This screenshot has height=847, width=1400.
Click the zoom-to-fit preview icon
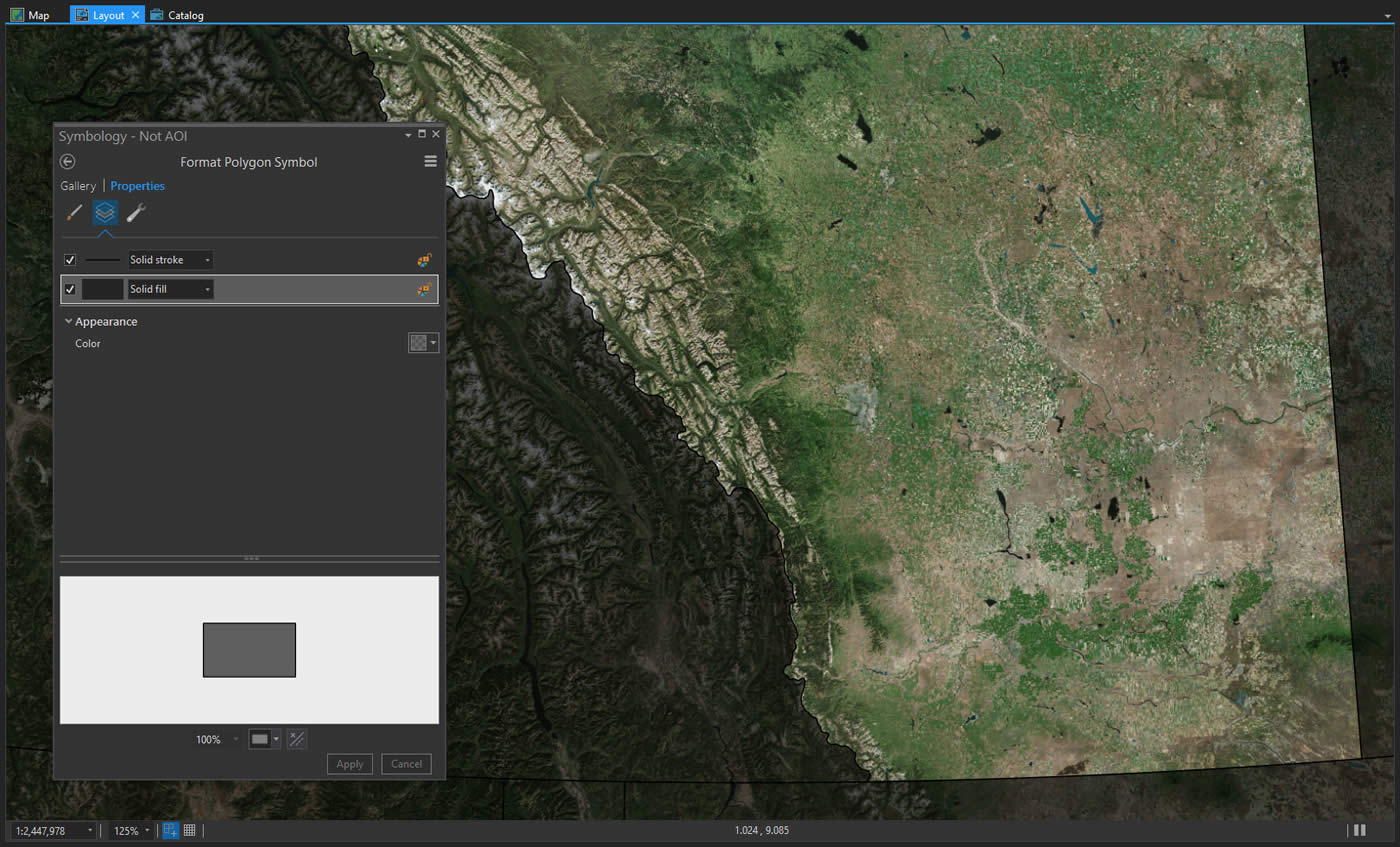coord(297,739)
